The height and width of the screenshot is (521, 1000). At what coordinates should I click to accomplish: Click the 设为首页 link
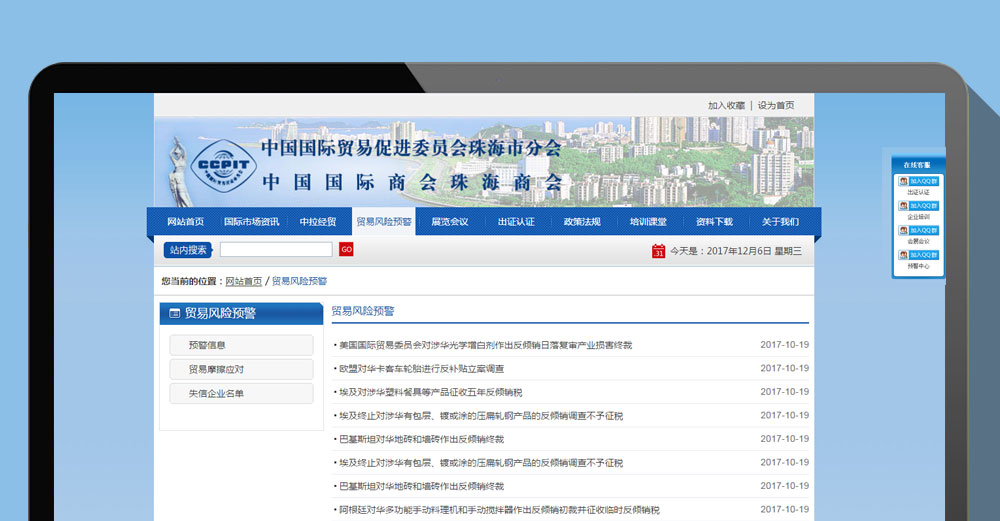(x=776, y=105)
